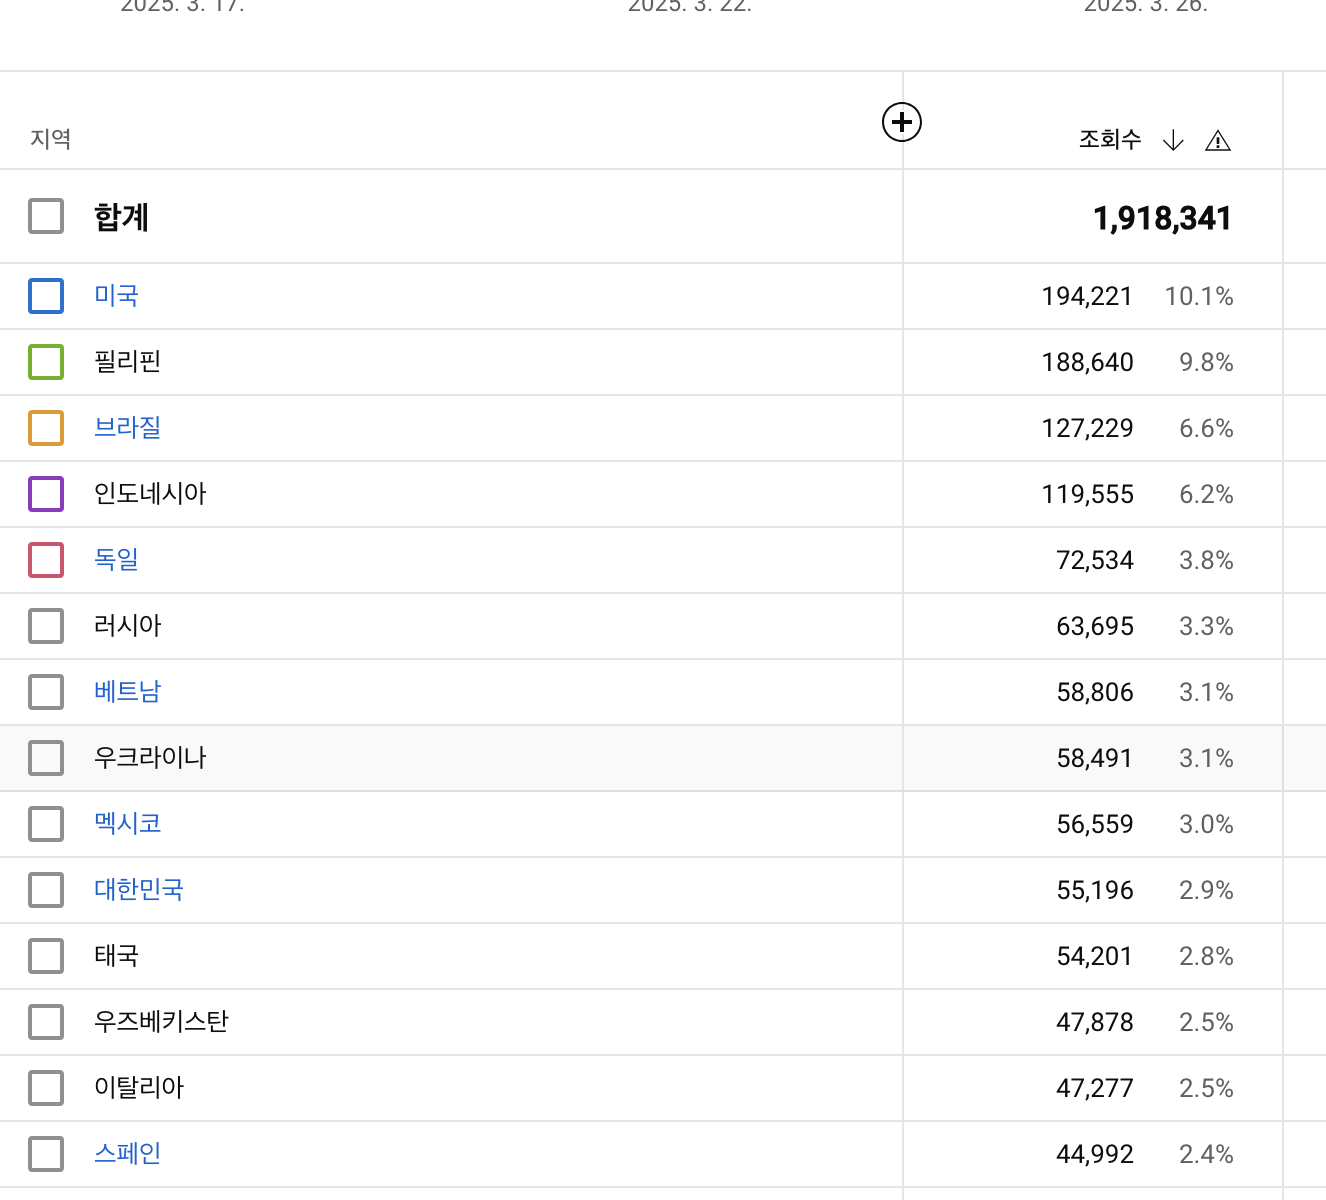Open the 베트남 region link
The width and height of the screenshot is (1326, 1200).
click(127, 692)
